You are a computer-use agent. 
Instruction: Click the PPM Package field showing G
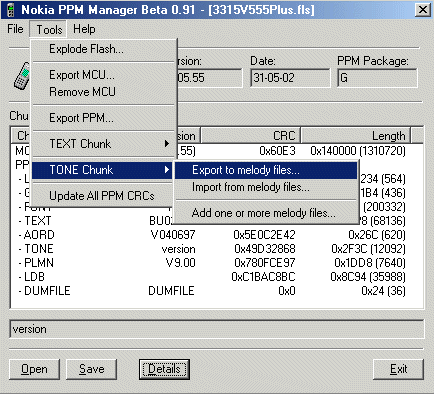377,78
